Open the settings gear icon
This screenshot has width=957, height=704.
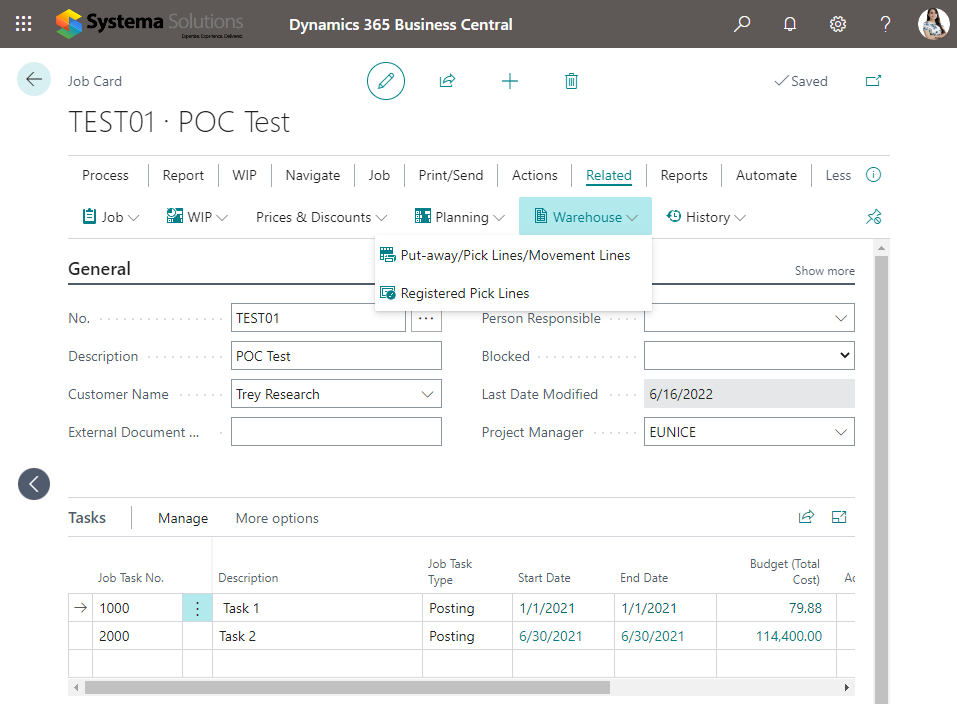(838, 24)
